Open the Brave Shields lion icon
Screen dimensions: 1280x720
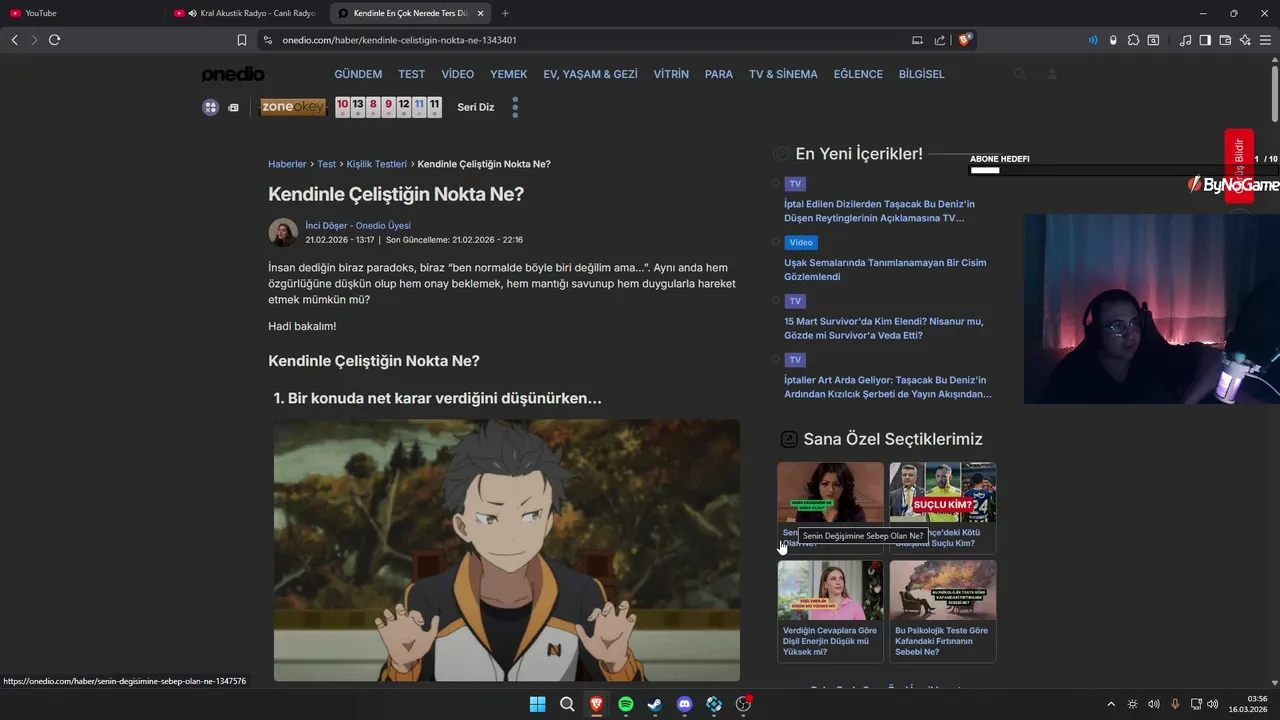tap(965, 40)
